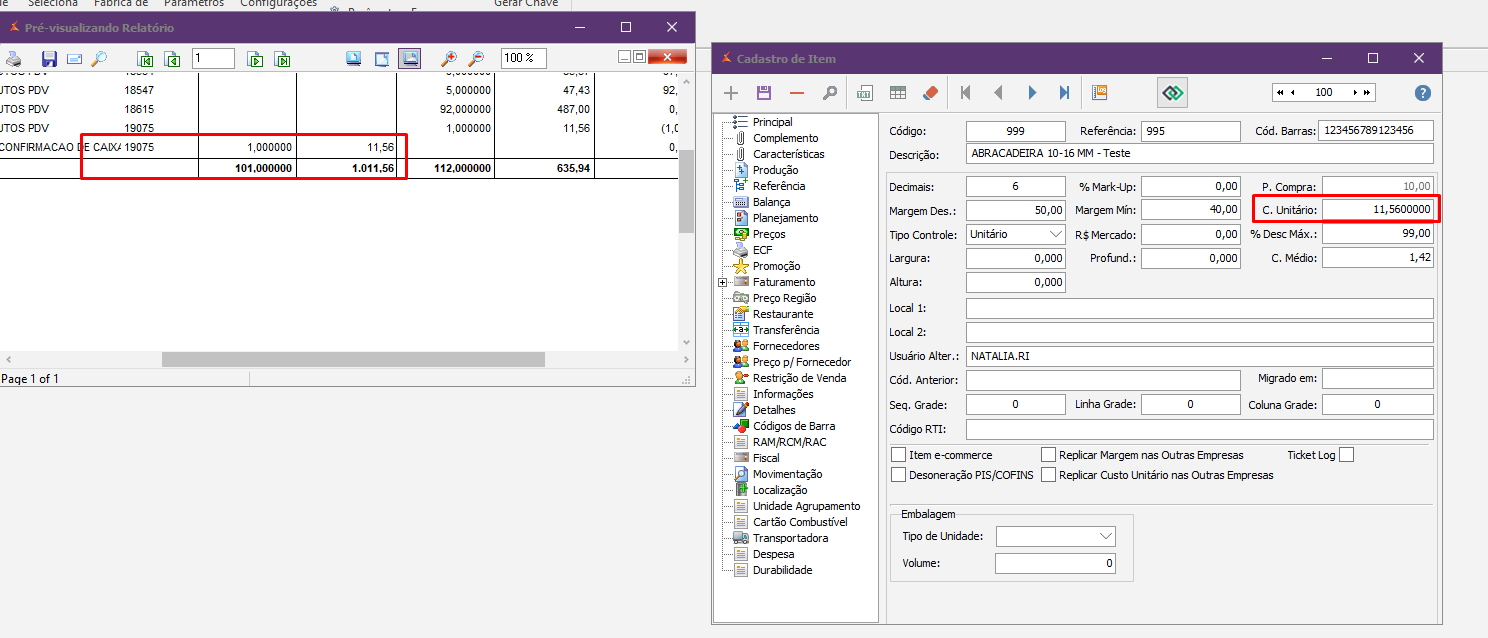Open the log icon in the item toolbar
Viewport: 1488px width, 638px height.
[x=1100, y=93]
